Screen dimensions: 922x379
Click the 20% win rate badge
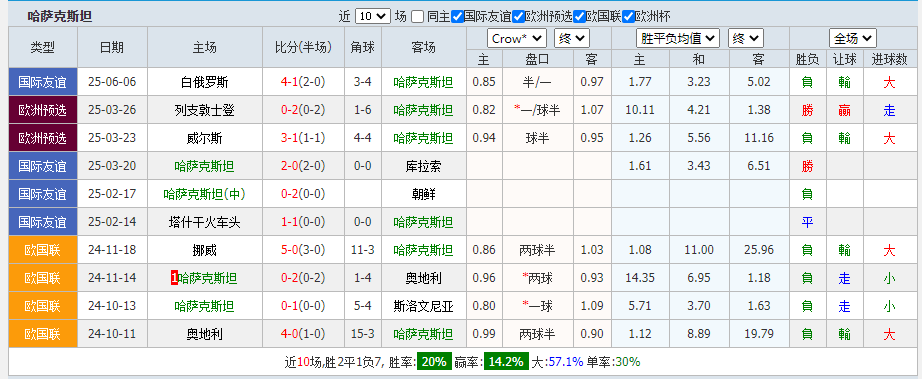[434, 362]
